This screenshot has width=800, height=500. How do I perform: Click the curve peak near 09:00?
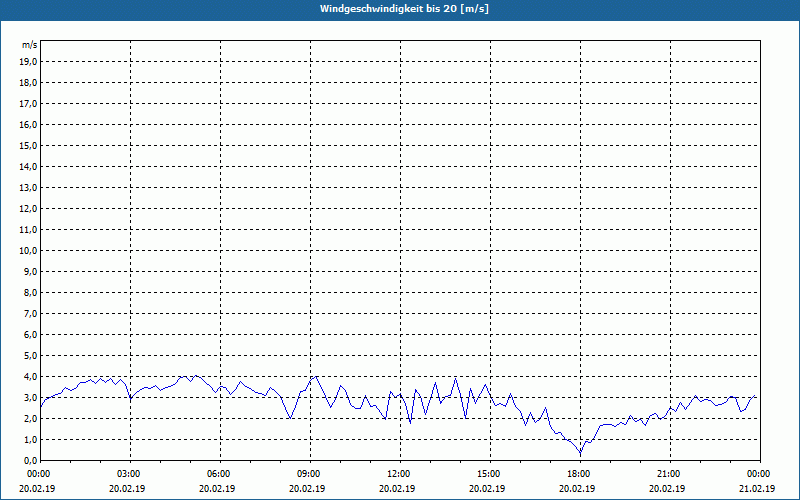pyautogui.click(x=316, y=377)
